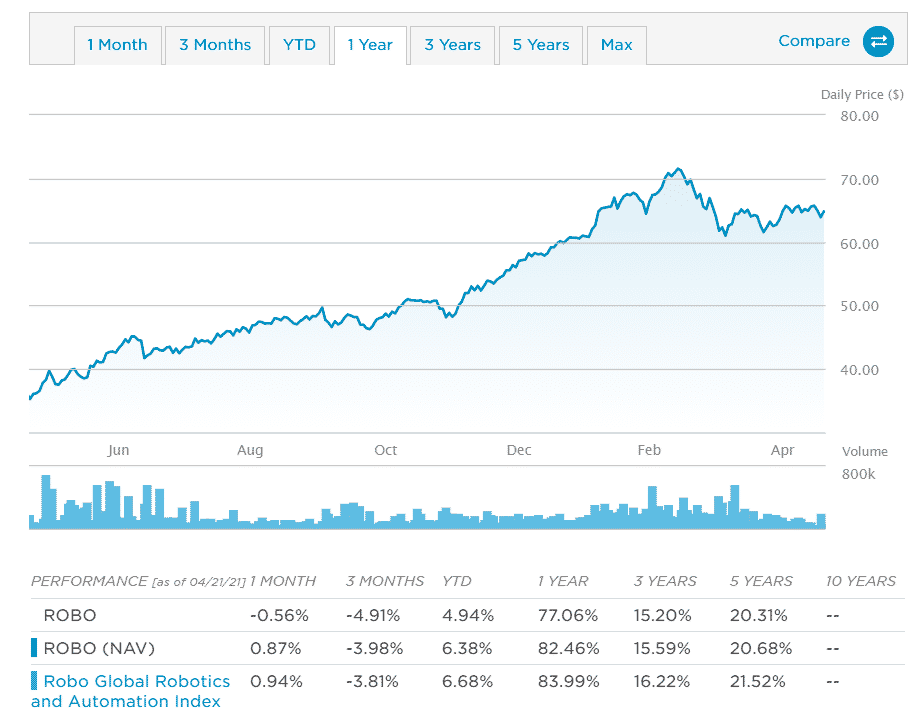The image size is (923, 712).
Task: Click ROBO (NAV) 1 month value 0.87%
Action: pos(275,648)
